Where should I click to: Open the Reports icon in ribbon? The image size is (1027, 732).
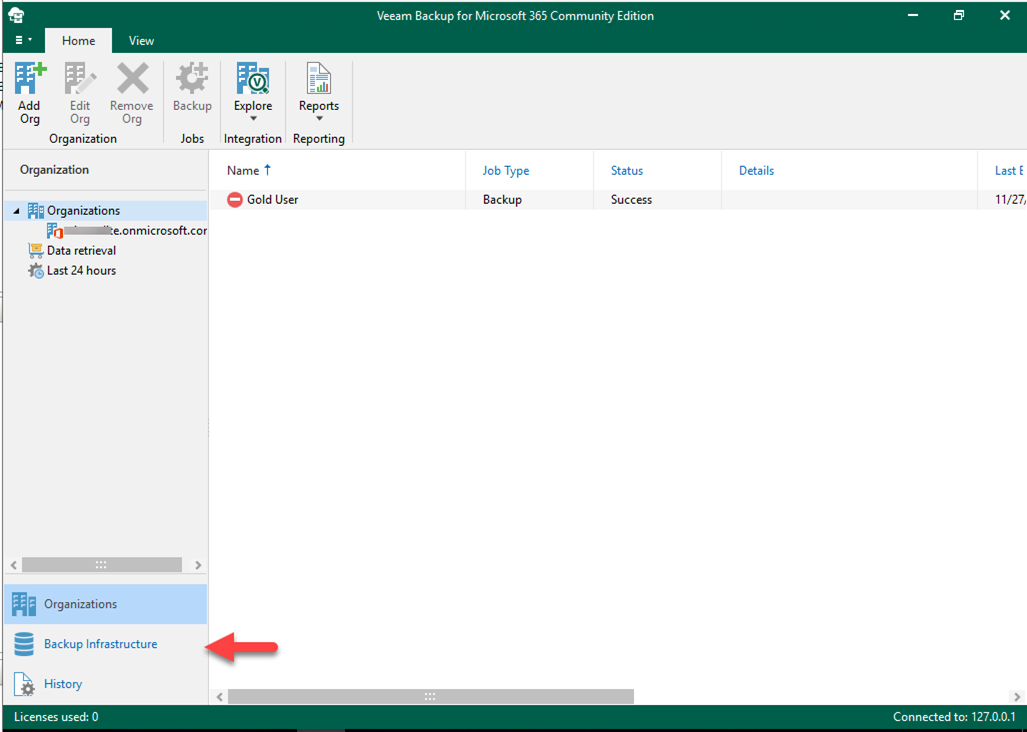click(319, 79)
